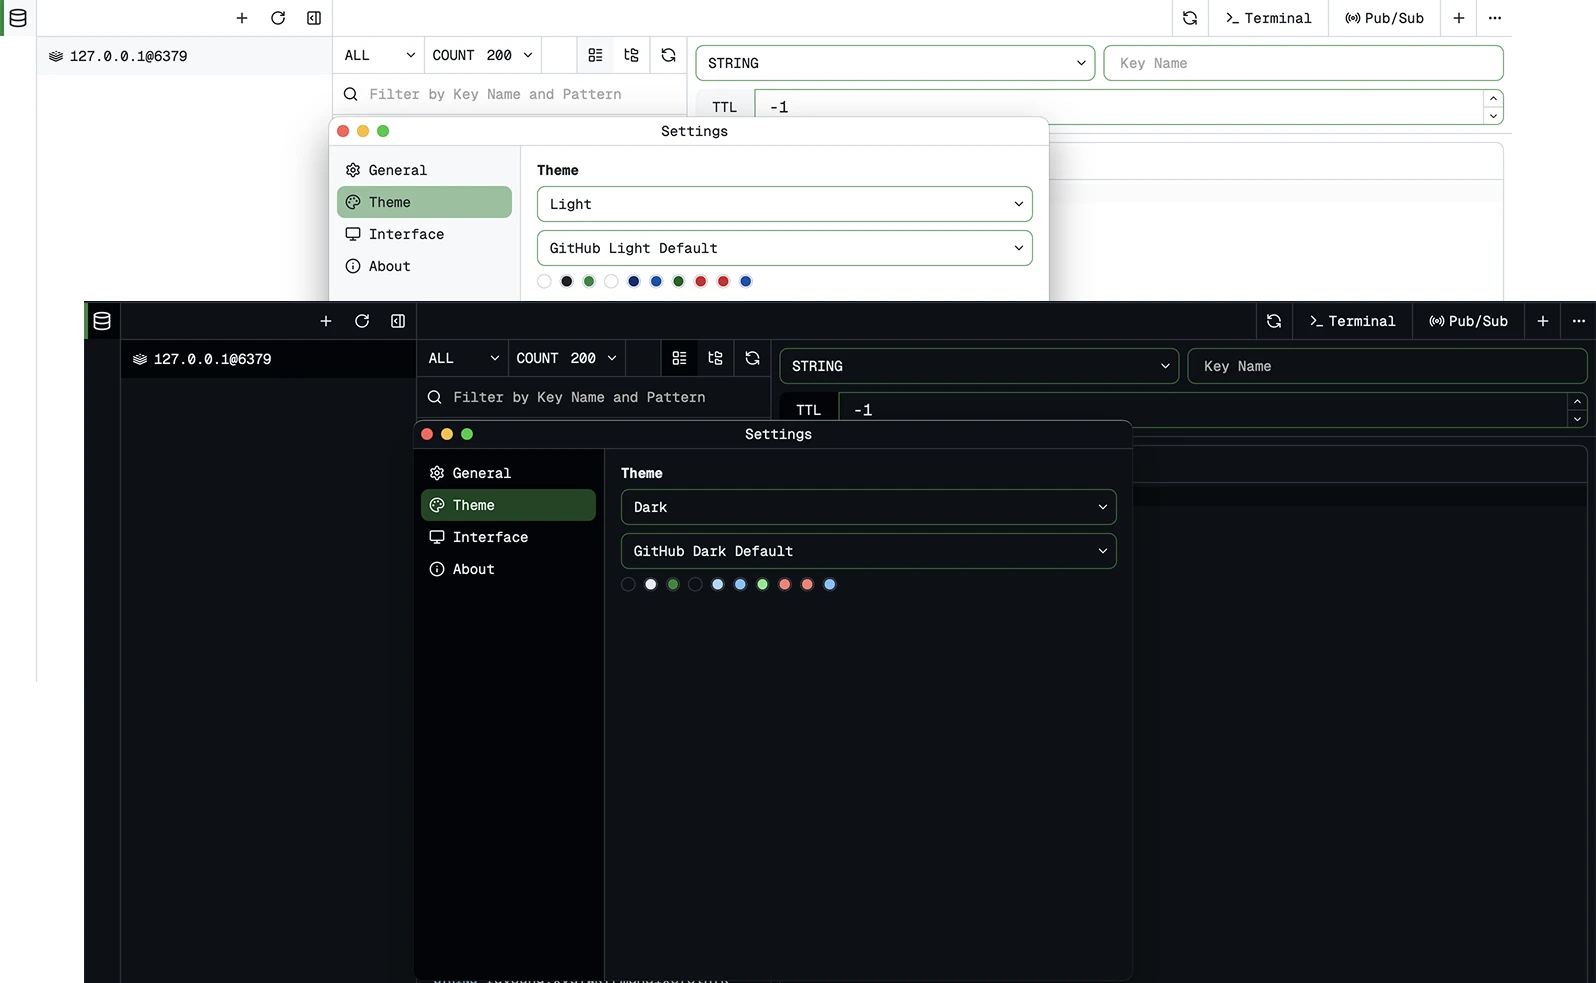The image size is (1596, 983).
Task: Click TTL value field in light window
Action: [x=1118, y=107]
